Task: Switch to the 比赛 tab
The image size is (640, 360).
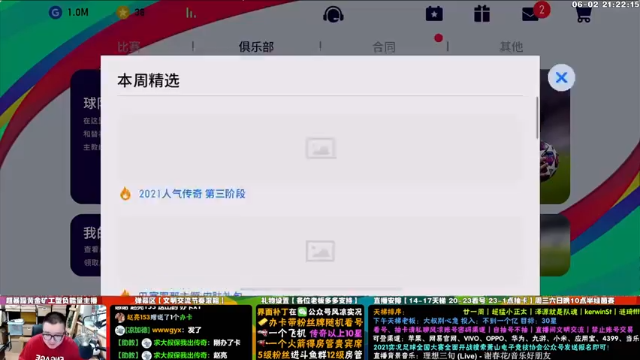Action: tap(129, 47)
